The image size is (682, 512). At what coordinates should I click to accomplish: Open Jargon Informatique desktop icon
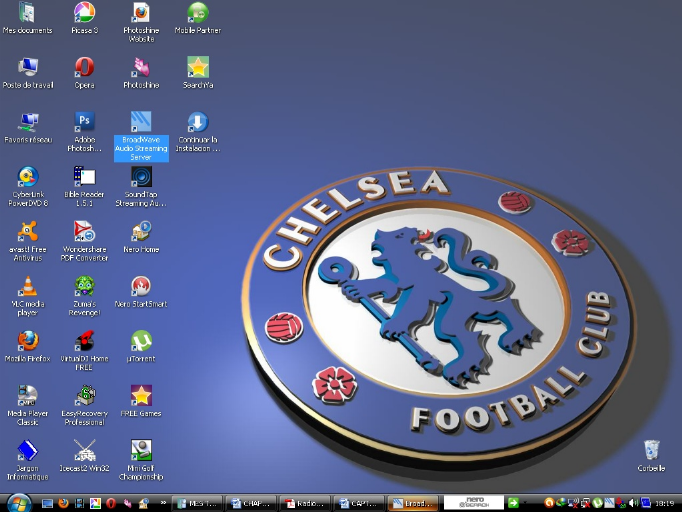[x=28, y=461]
